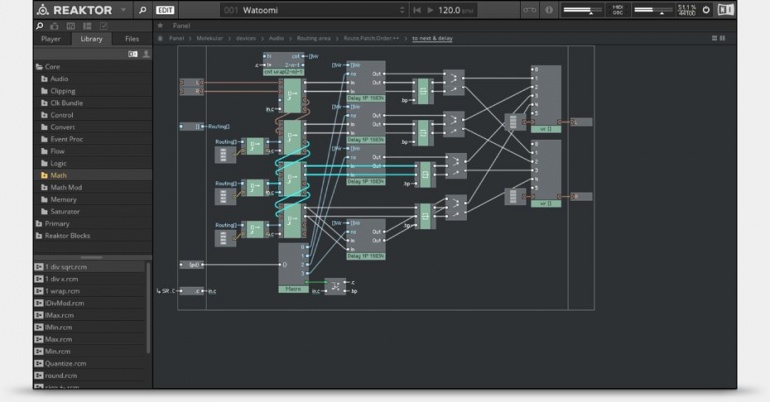Toggle the EDIT mode button

pos(166,10)
